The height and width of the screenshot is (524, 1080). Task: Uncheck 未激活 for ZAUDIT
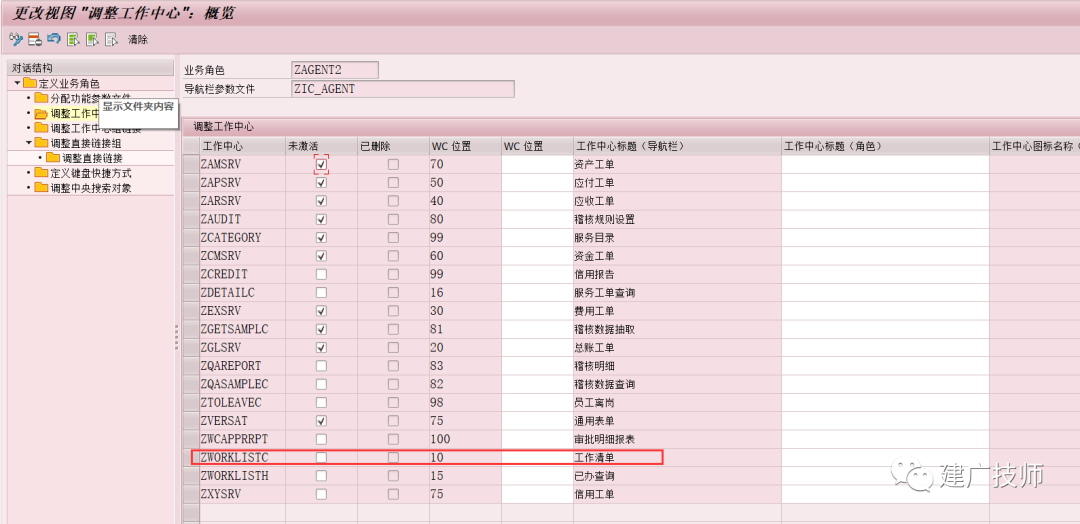click(321, 220)
